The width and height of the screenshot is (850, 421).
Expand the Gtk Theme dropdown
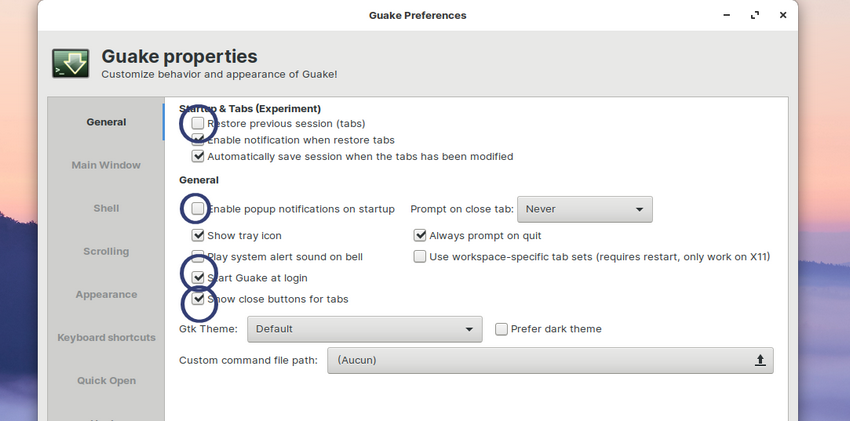[364, 329]
